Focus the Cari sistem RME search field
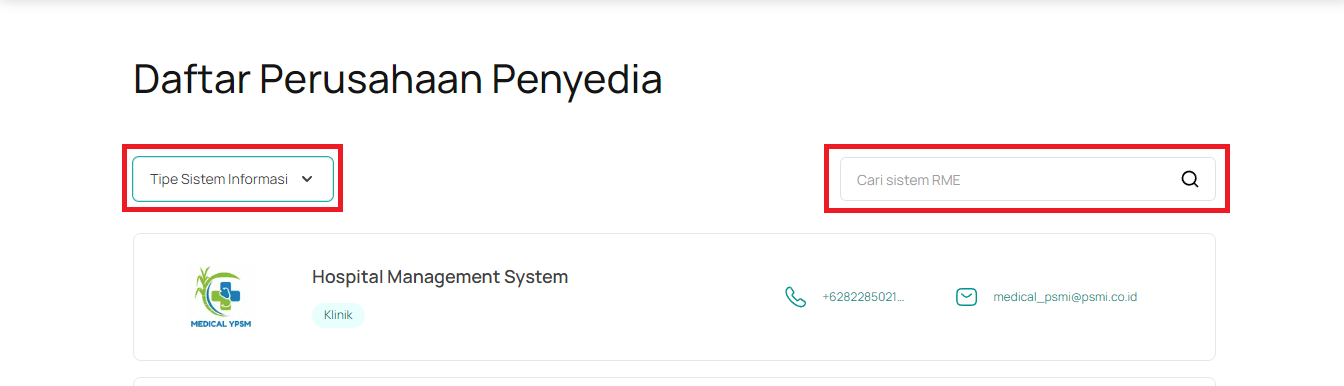Image resolution: width=1344 pixels, height=386 pixels. pos(1028,180)
